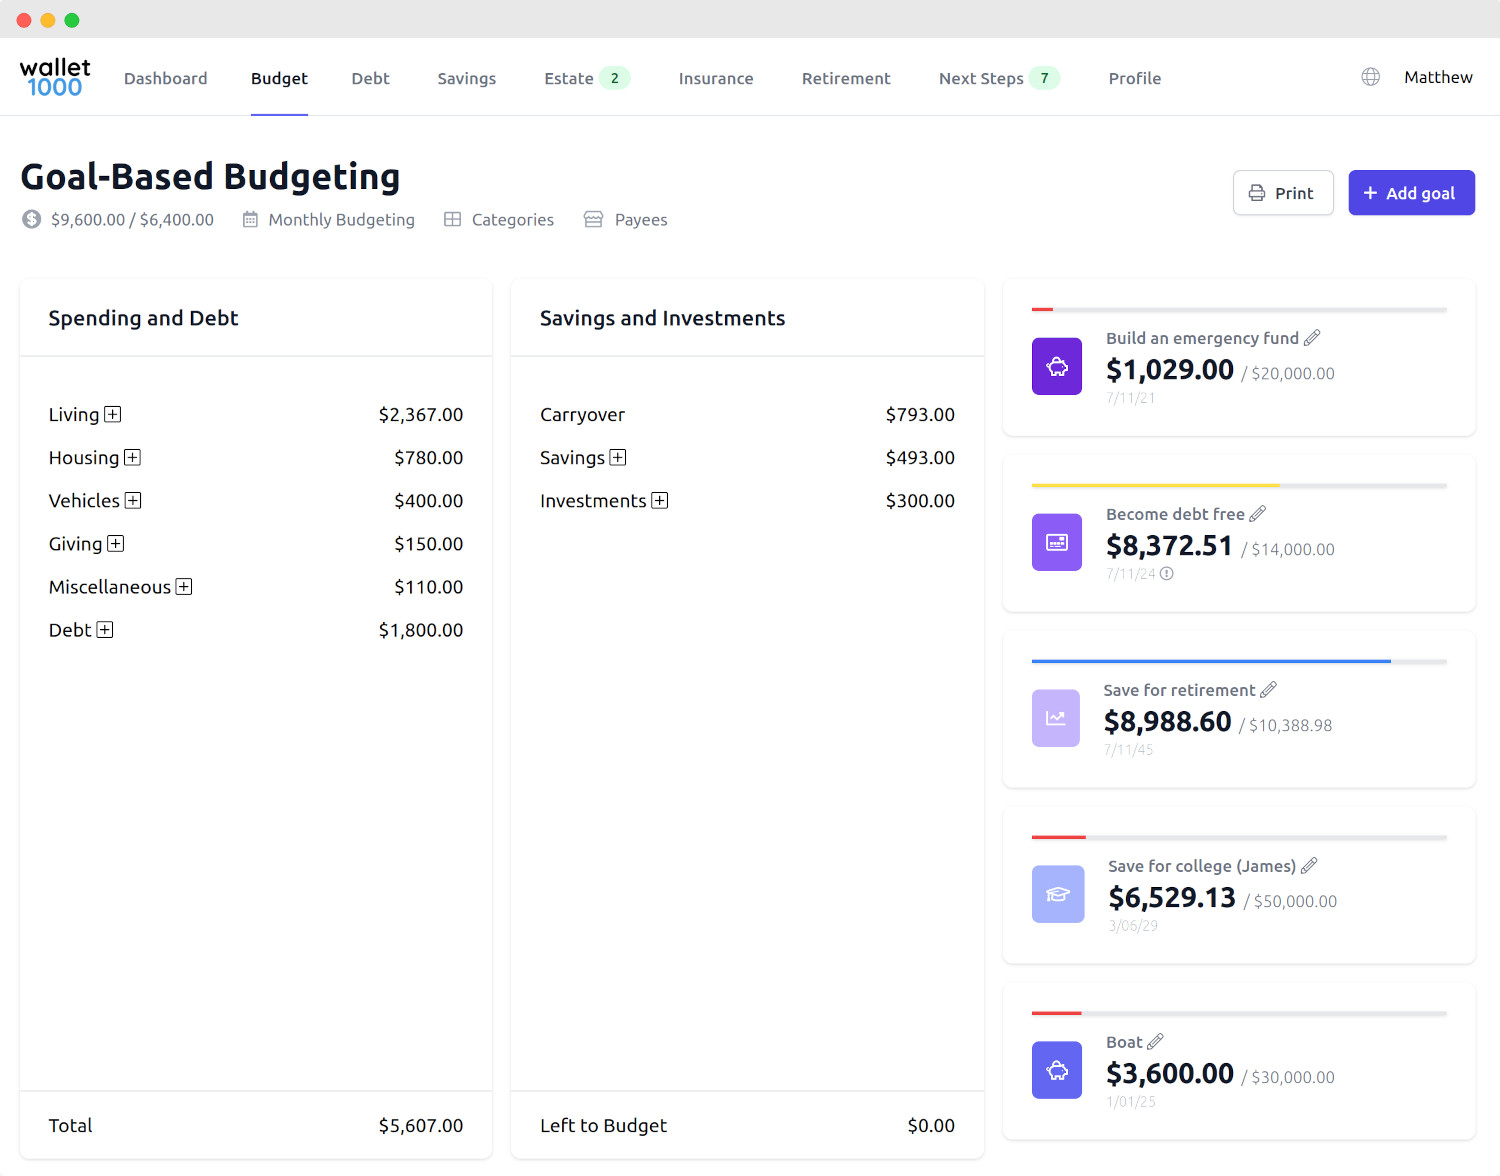
Task: Click the college graduation cap icon
Action: tap(1058, 894)
